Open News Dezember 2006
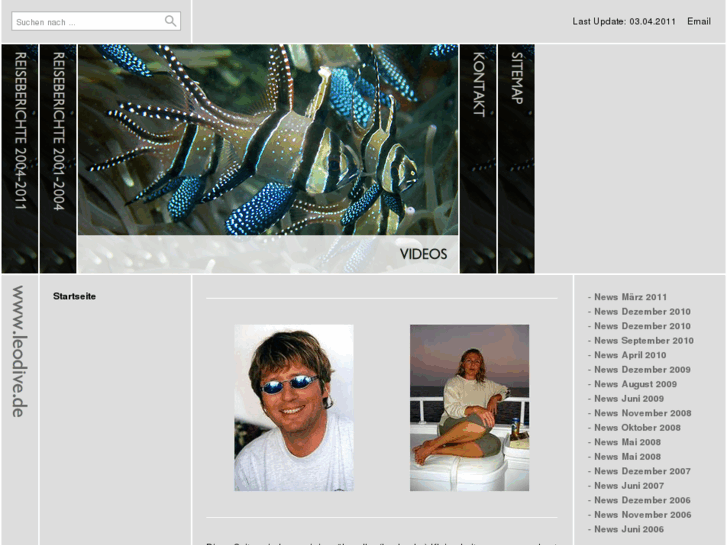727x545 pixels. click(642, 500)
